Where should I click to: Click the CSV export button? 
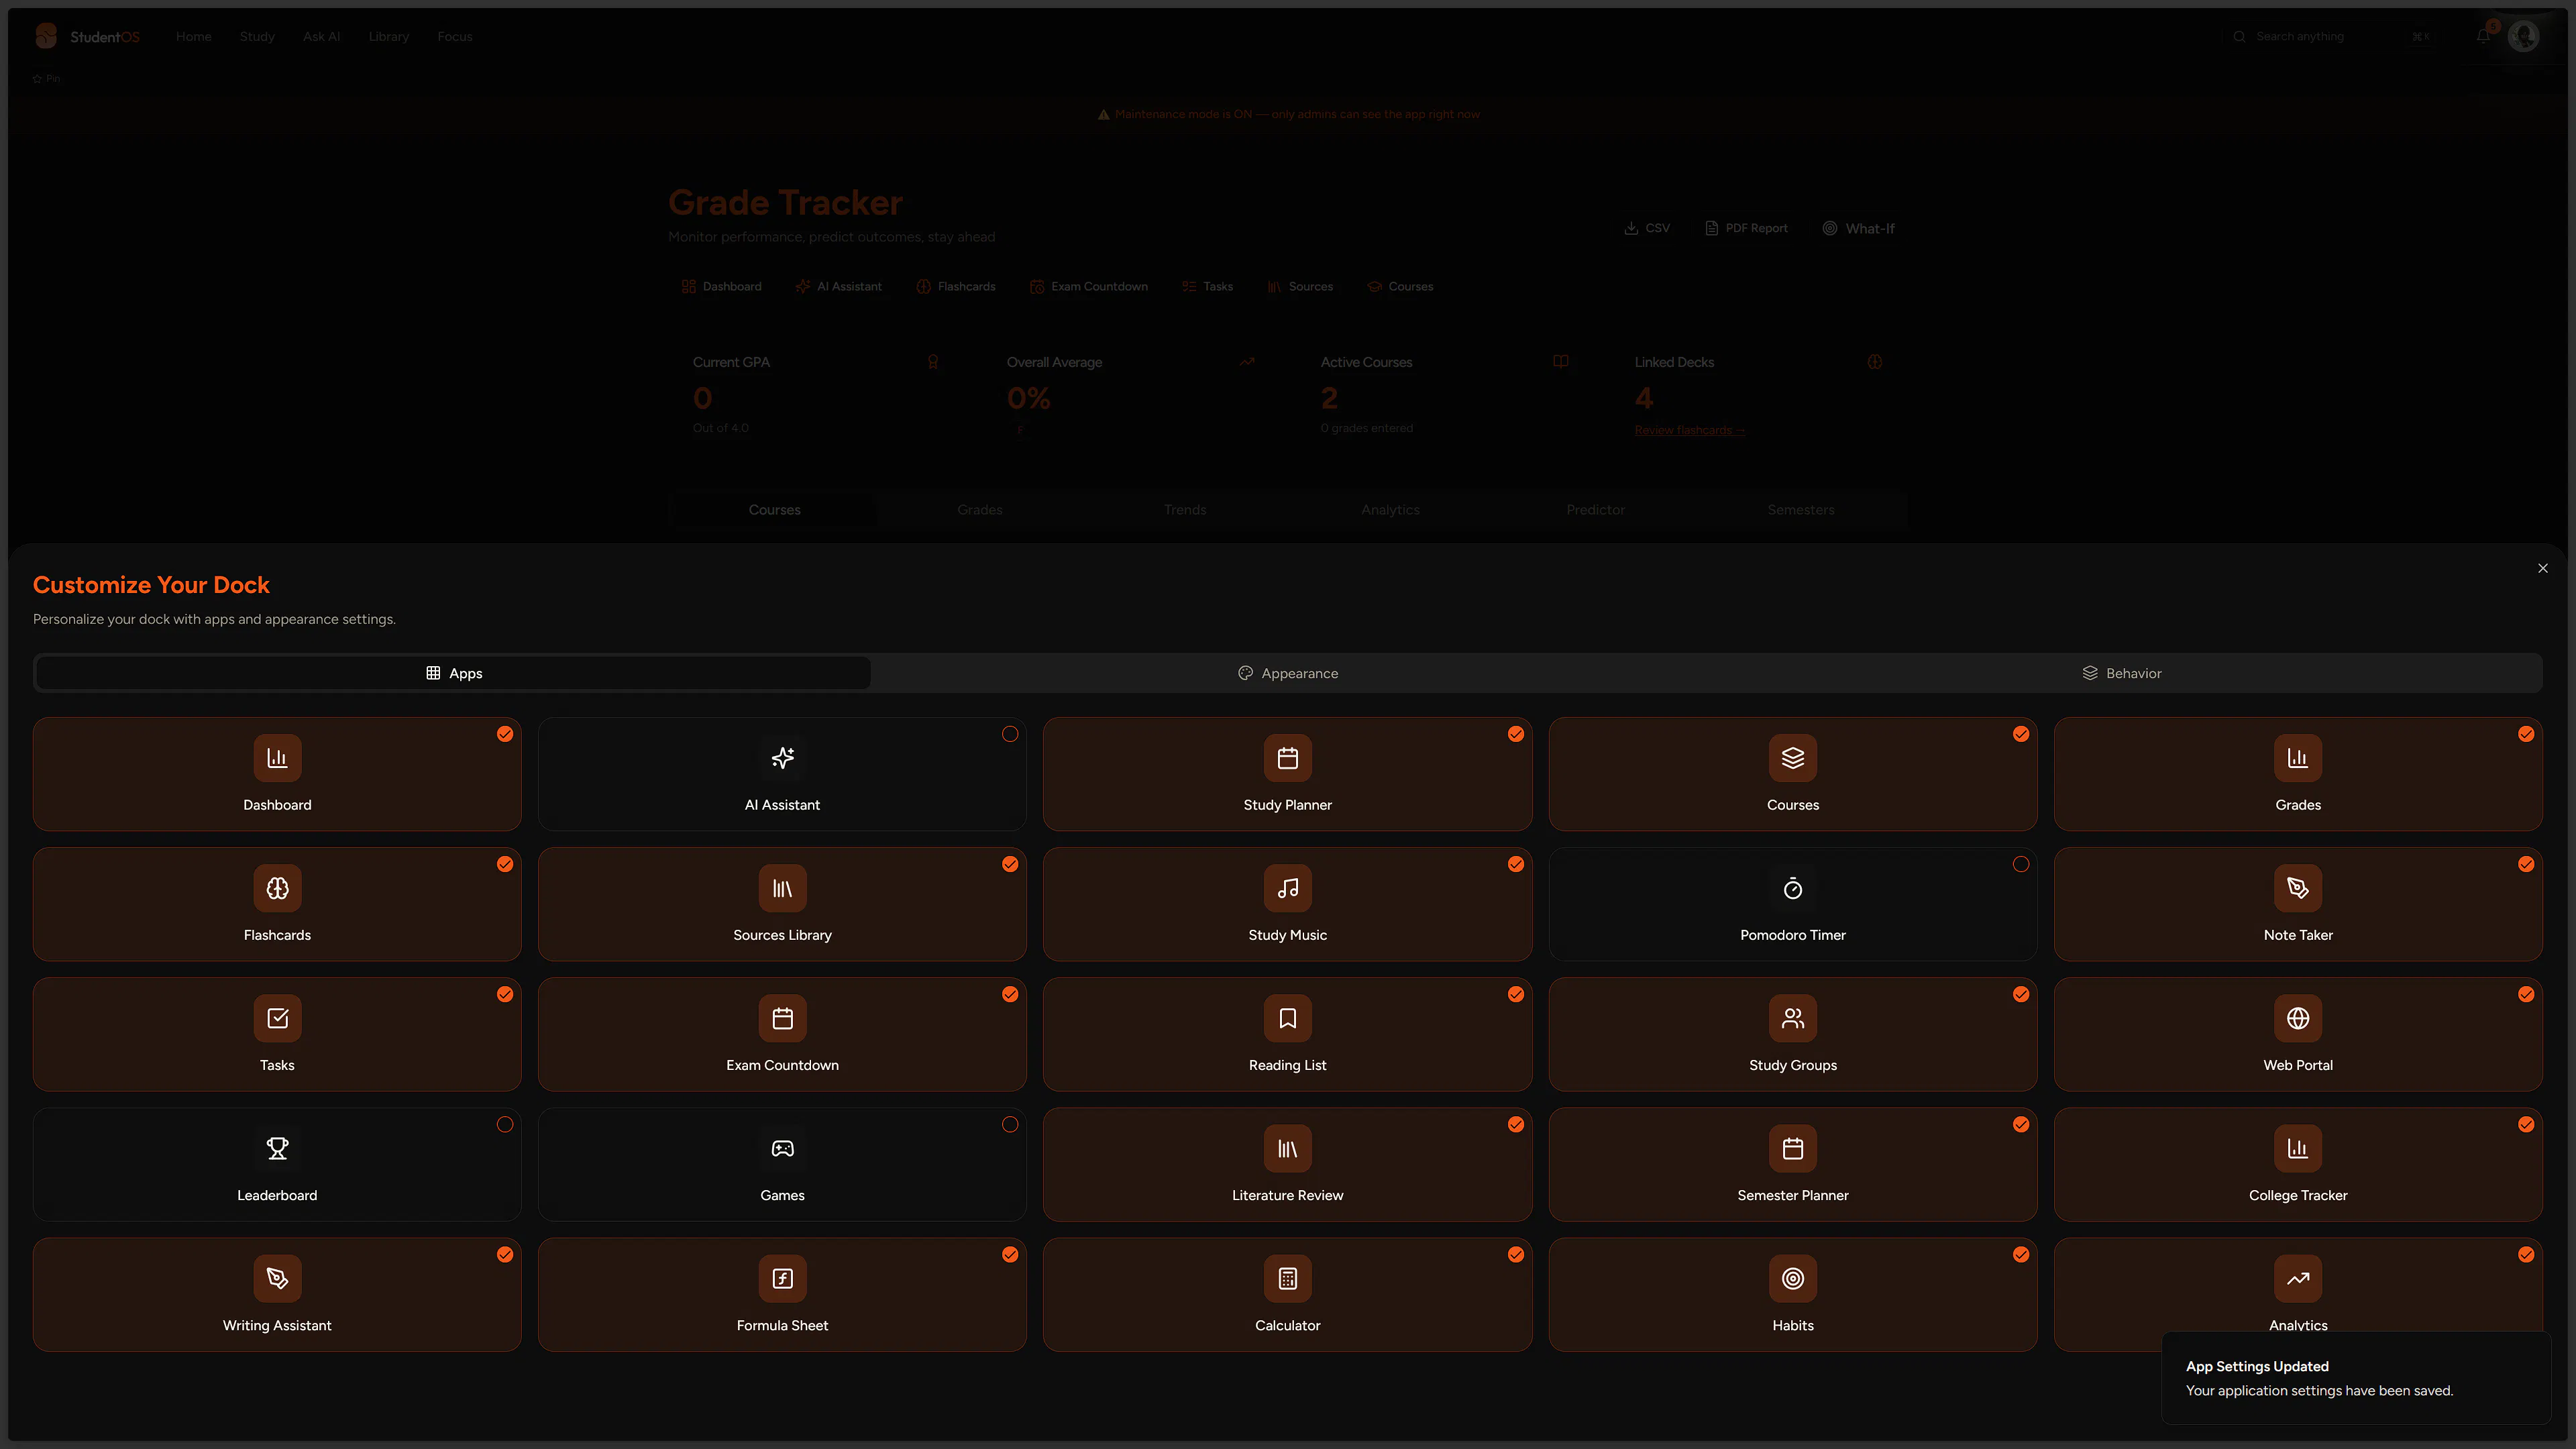coord(1647,228)
